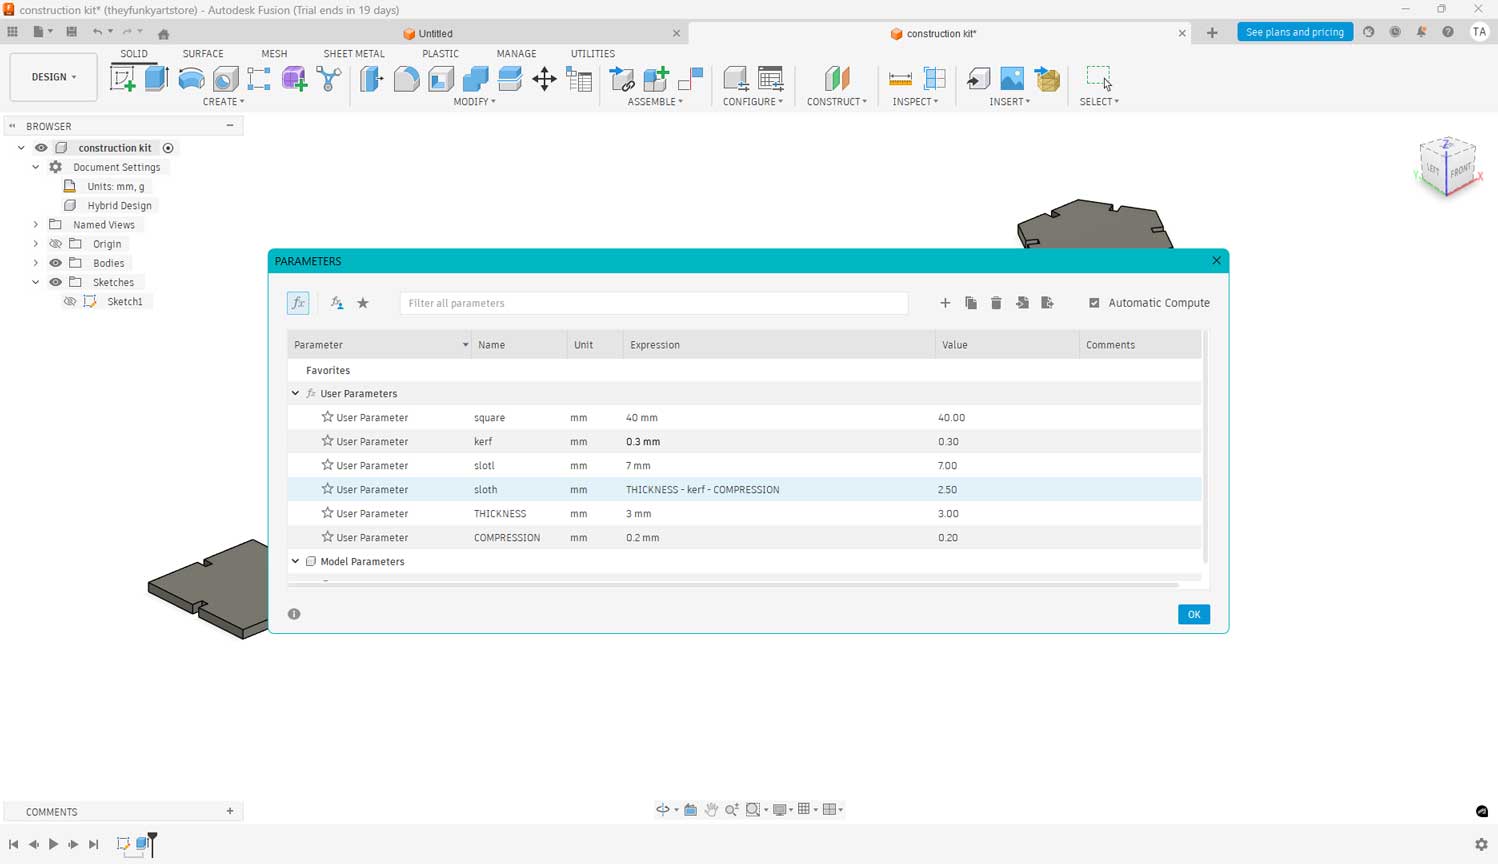
Task: Open Insert Canvas image tool
Action: 1012,78
